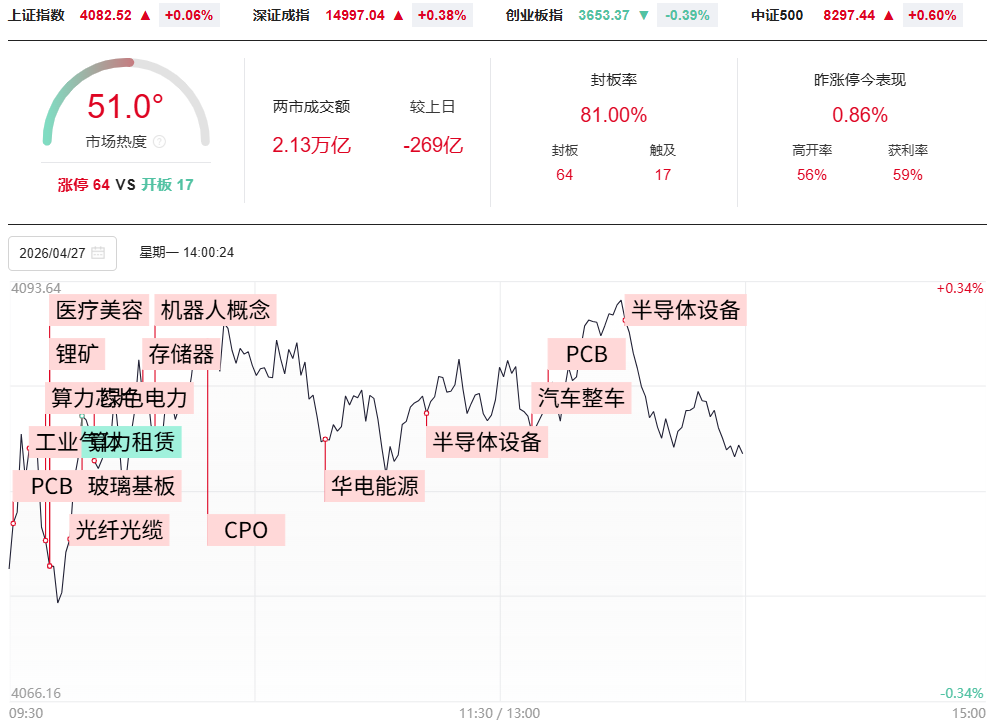The height and width of the screenshot is (726, 994).
Task: Open the calendar icon in date field
Action: pos(98,253)
